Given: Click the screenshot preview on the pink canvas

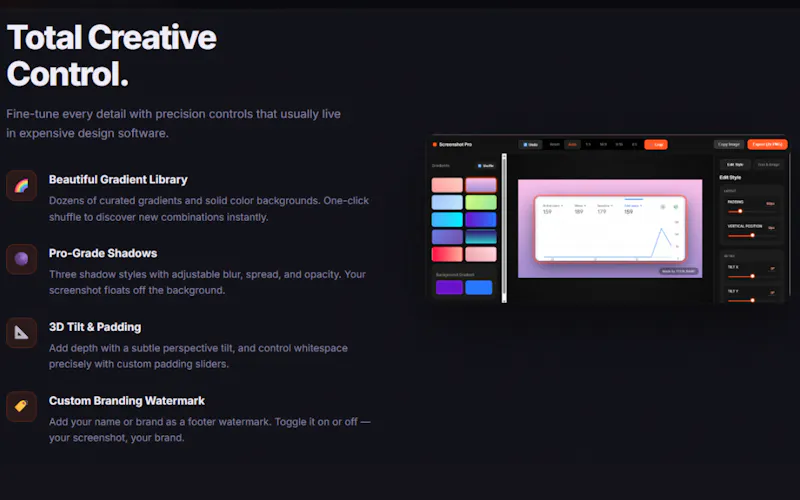Looking at the screenshot, I should [610, 229].
